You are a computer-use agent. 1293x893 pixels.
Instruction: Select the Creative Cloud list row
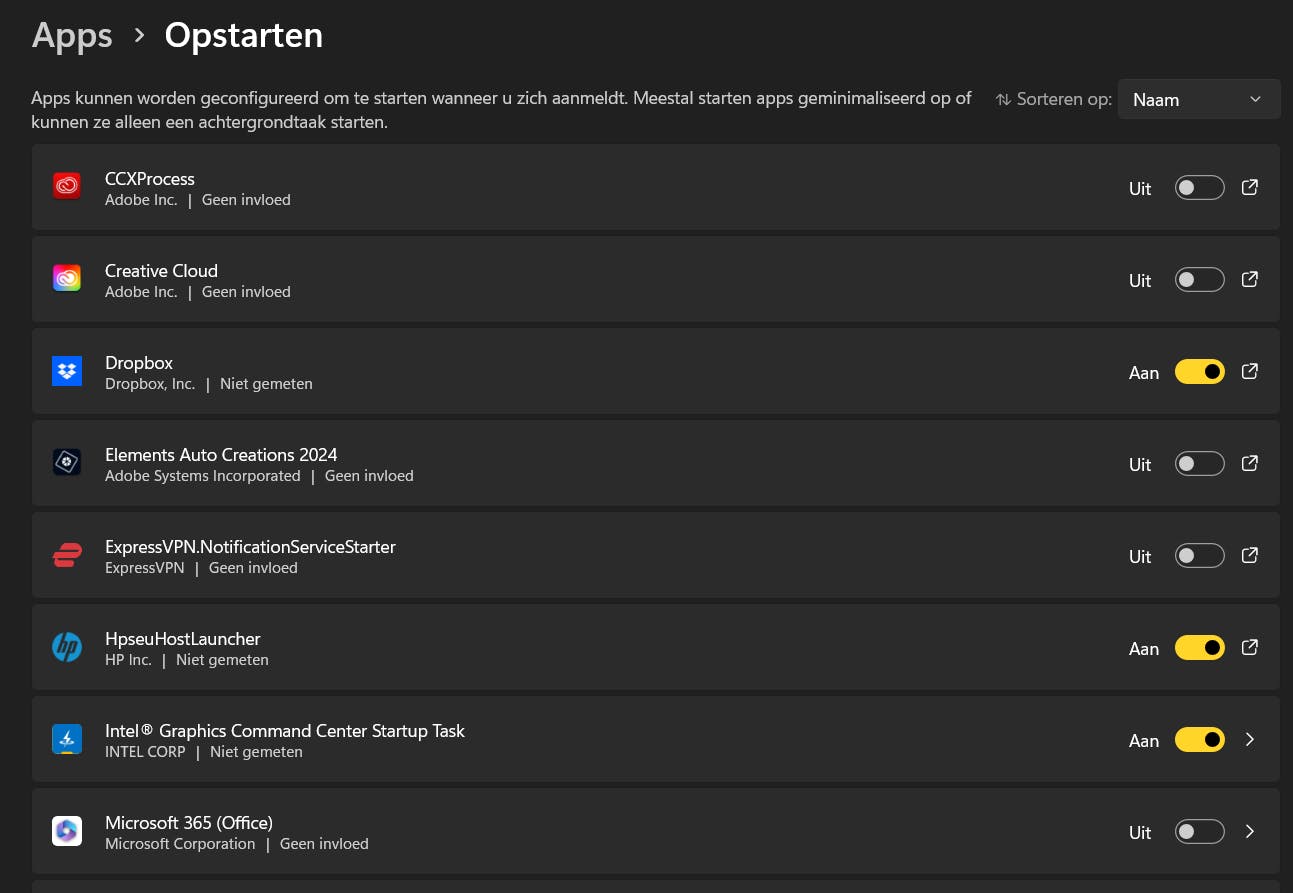click(x=600, y=280)
